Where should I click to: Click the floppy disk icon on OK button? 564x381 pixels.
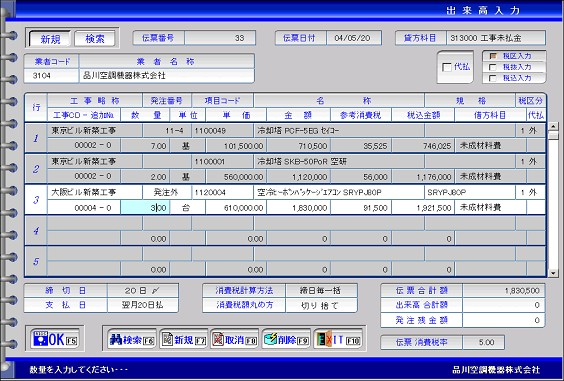point(40,339)
